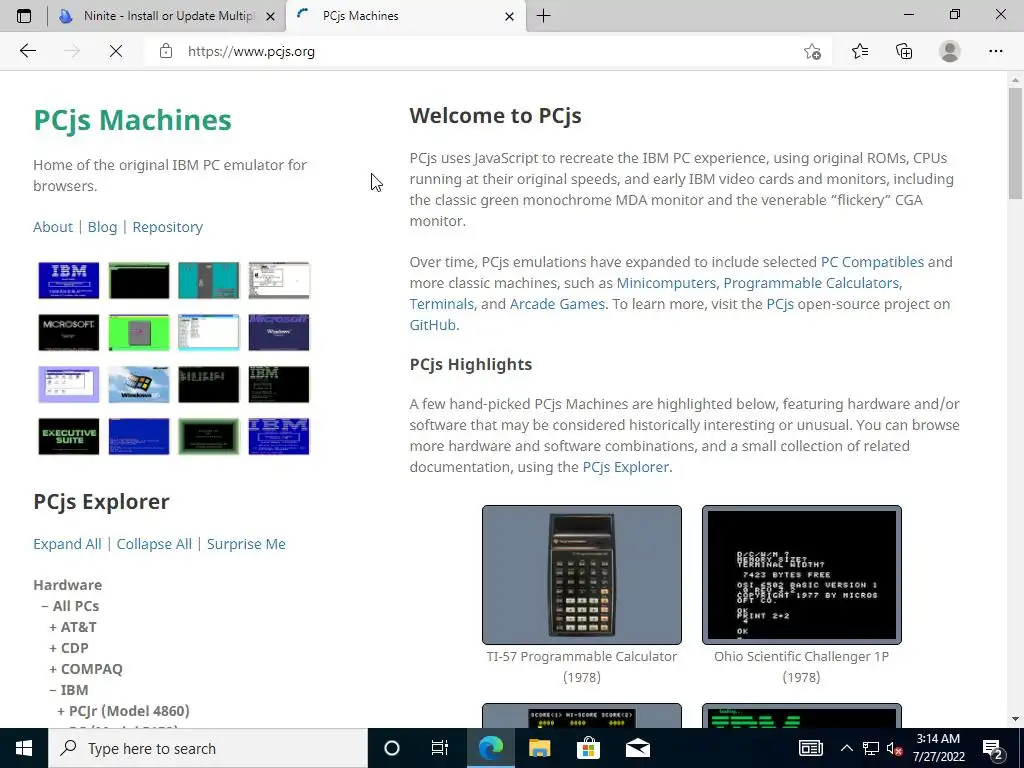Open Settings and more ellipsis menu
The width and height of the screenshot is (1024, 768).
(x=995, y=51)
